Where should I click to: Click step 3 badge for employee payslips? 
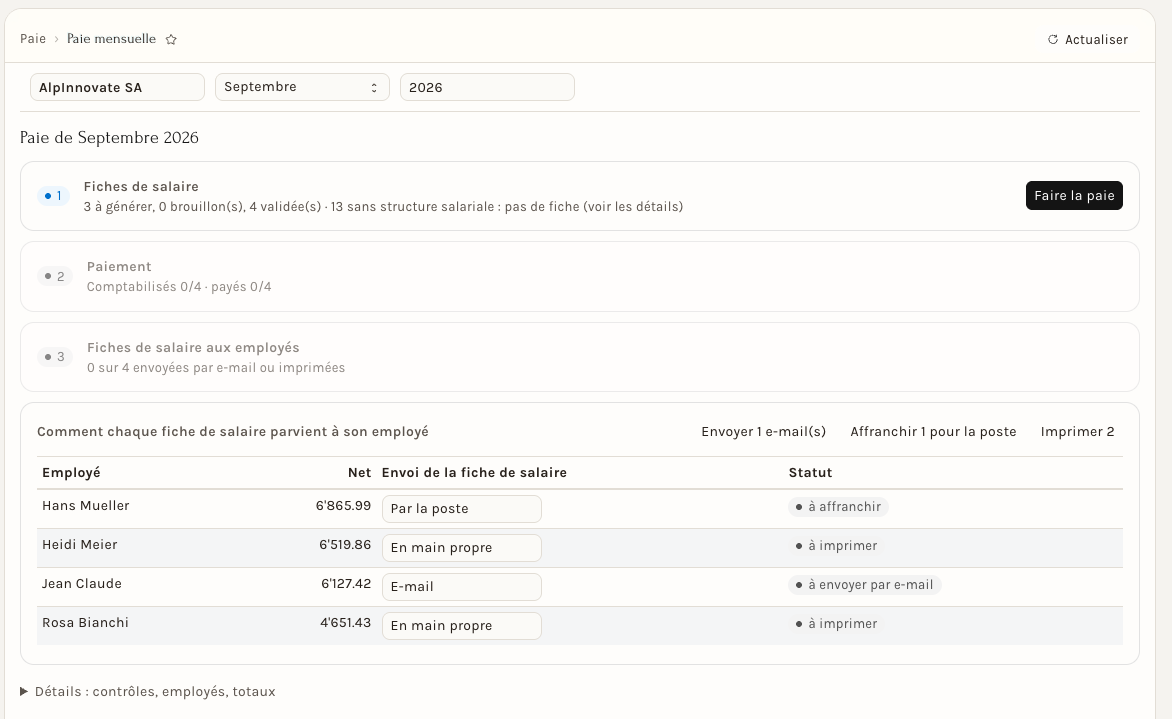[x=55, y=357]
